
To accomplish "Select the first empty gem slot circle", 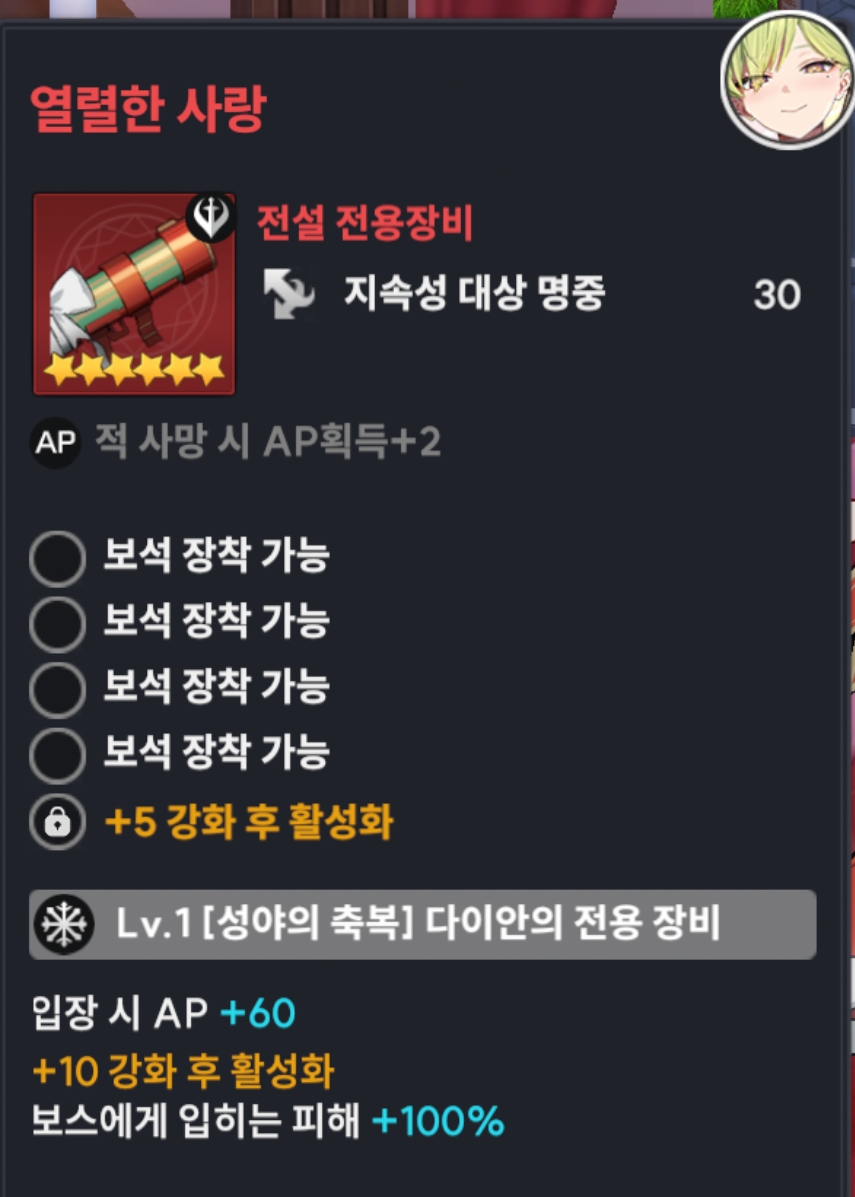I will 57,559.
